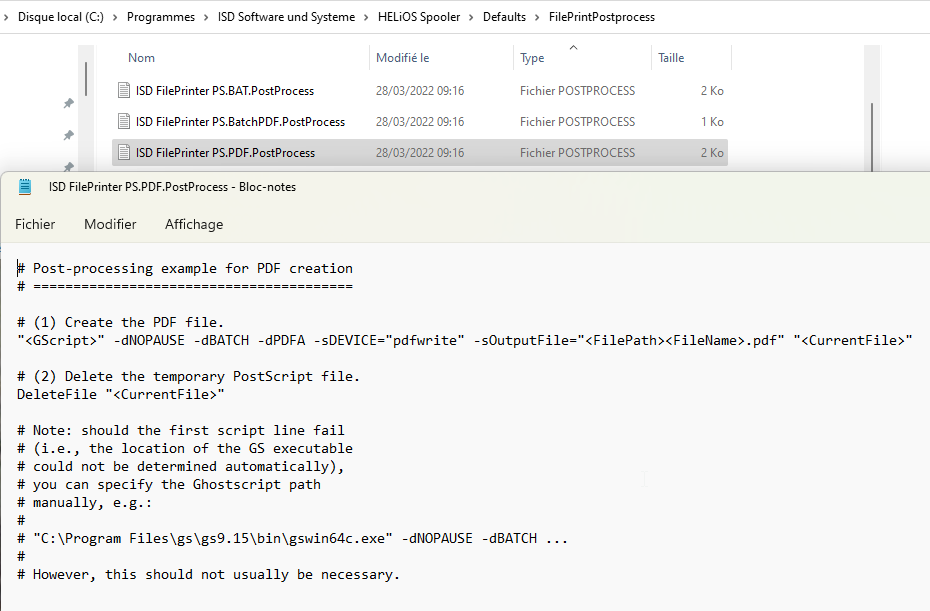Expand the chevron after "Defaults" breadcrumb
This screenshot has width=930, height=611.
(539, 17)
